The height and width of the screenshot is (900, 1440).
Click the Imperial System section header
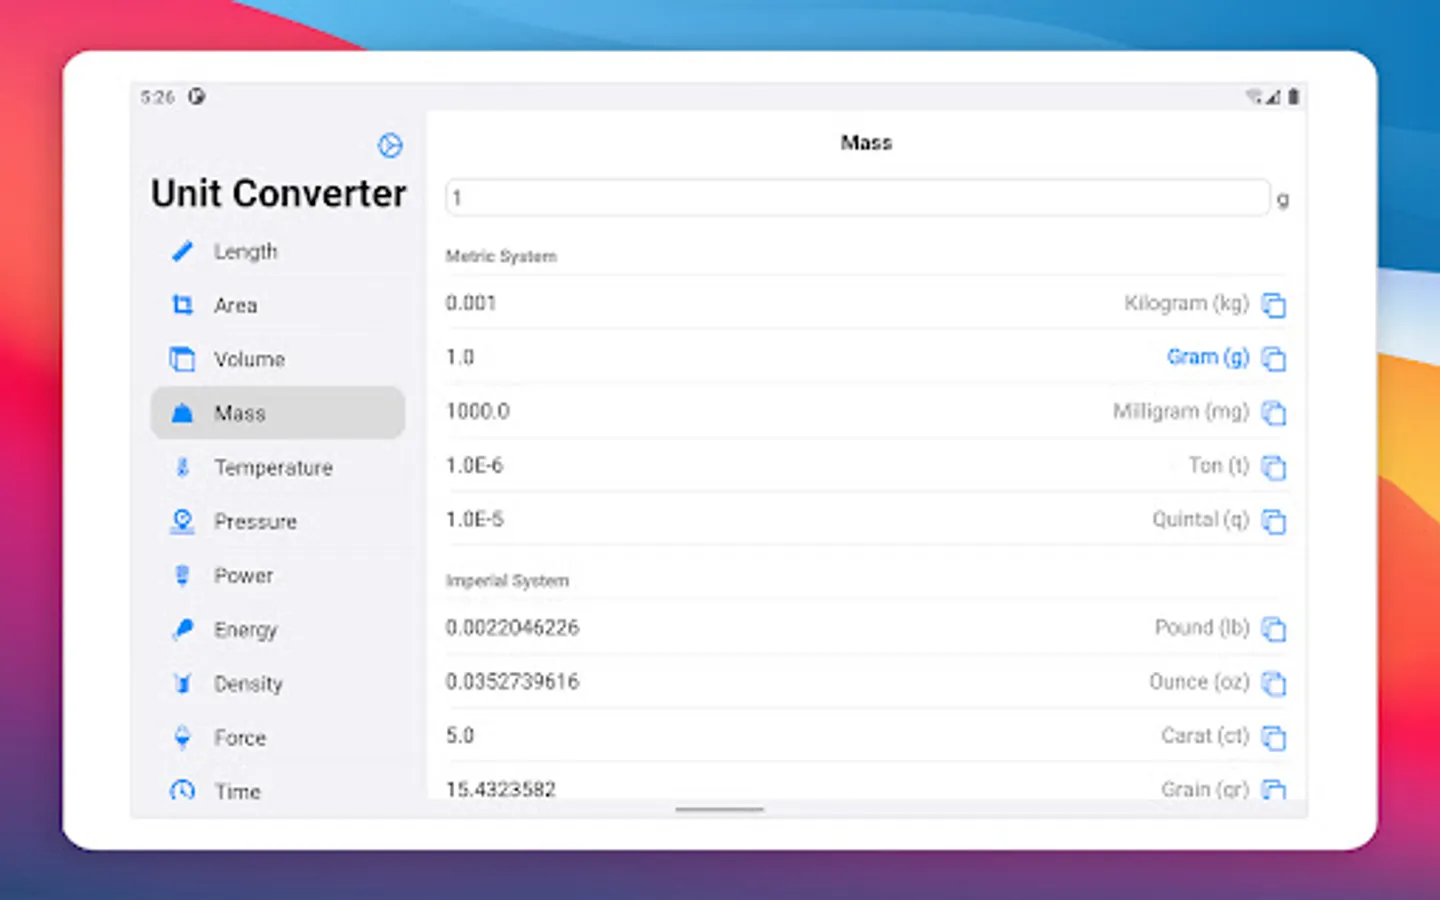507,580
